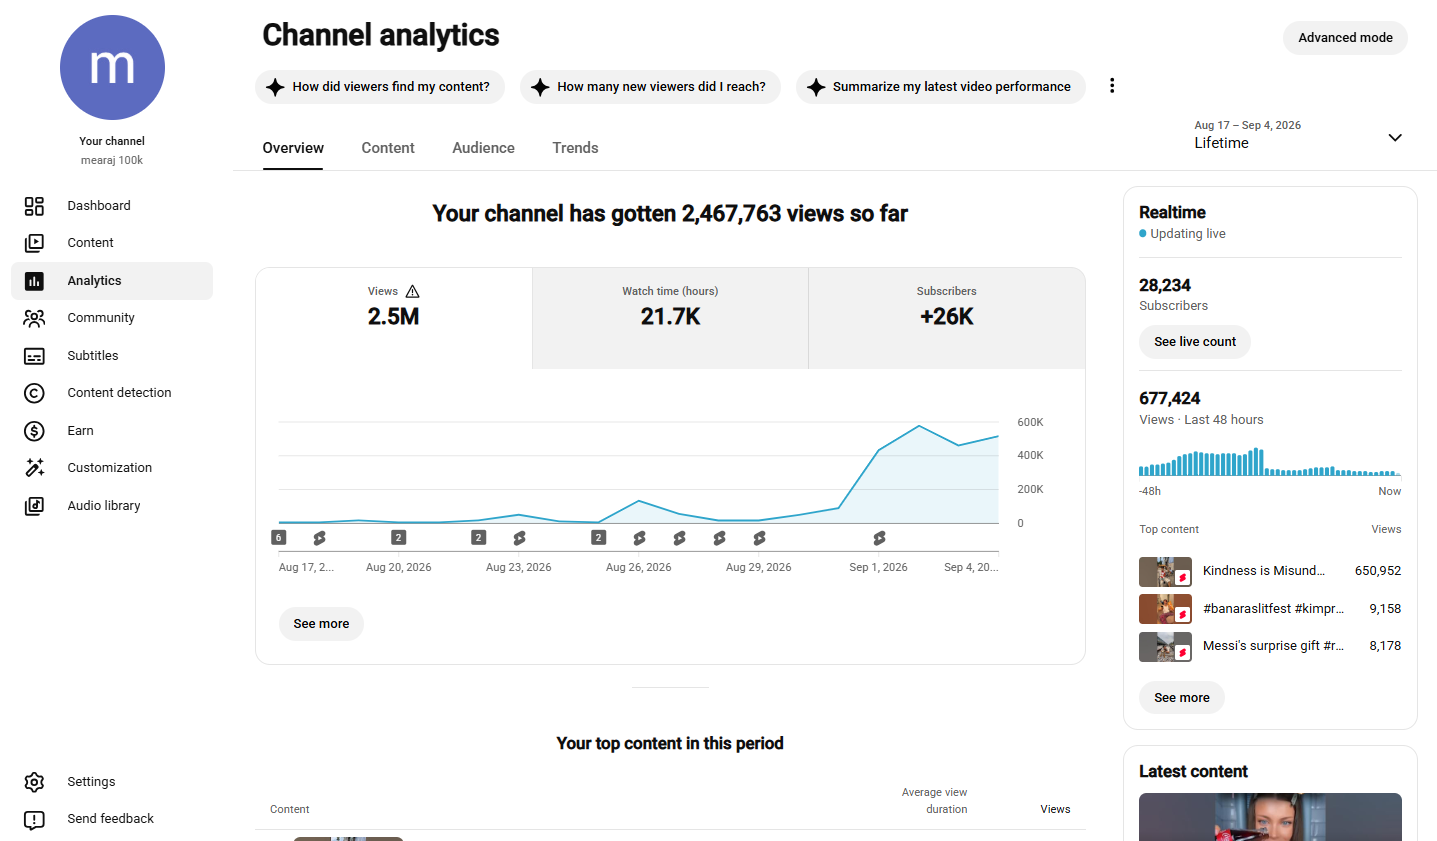Click the Shorts marker at Aug 29
1437x841 pixels.
click(x=759, y=538)
